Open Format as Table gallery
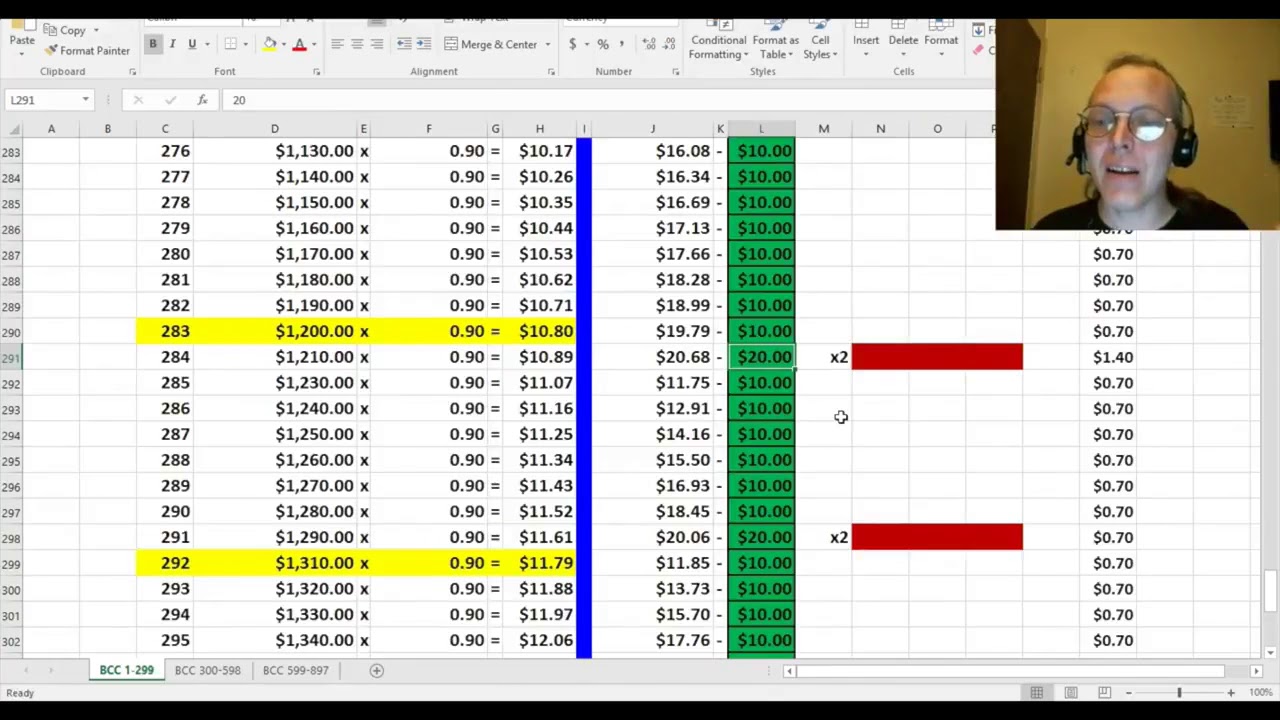Image resolution: width=1280 pixels, height=720 pixels. [x=775, y=40]
